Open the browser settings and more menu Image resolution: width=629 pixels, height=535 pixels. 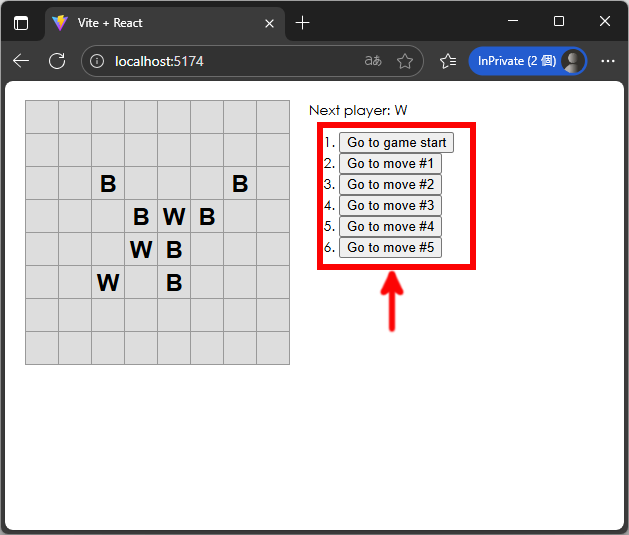click(608, 61)
